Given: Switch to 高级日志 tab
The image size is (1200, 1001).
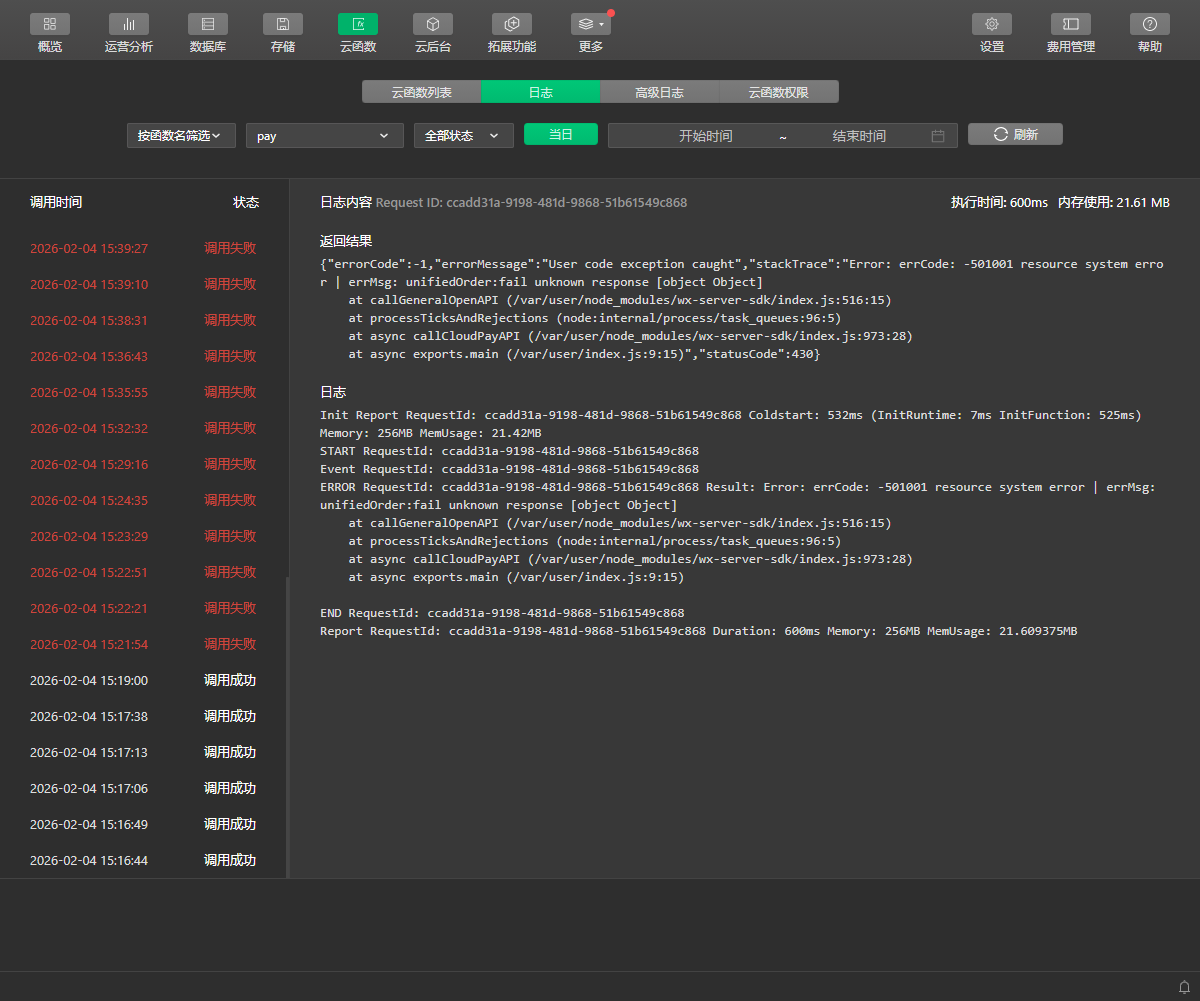Looking at the screenshot, I should [659, 92].
